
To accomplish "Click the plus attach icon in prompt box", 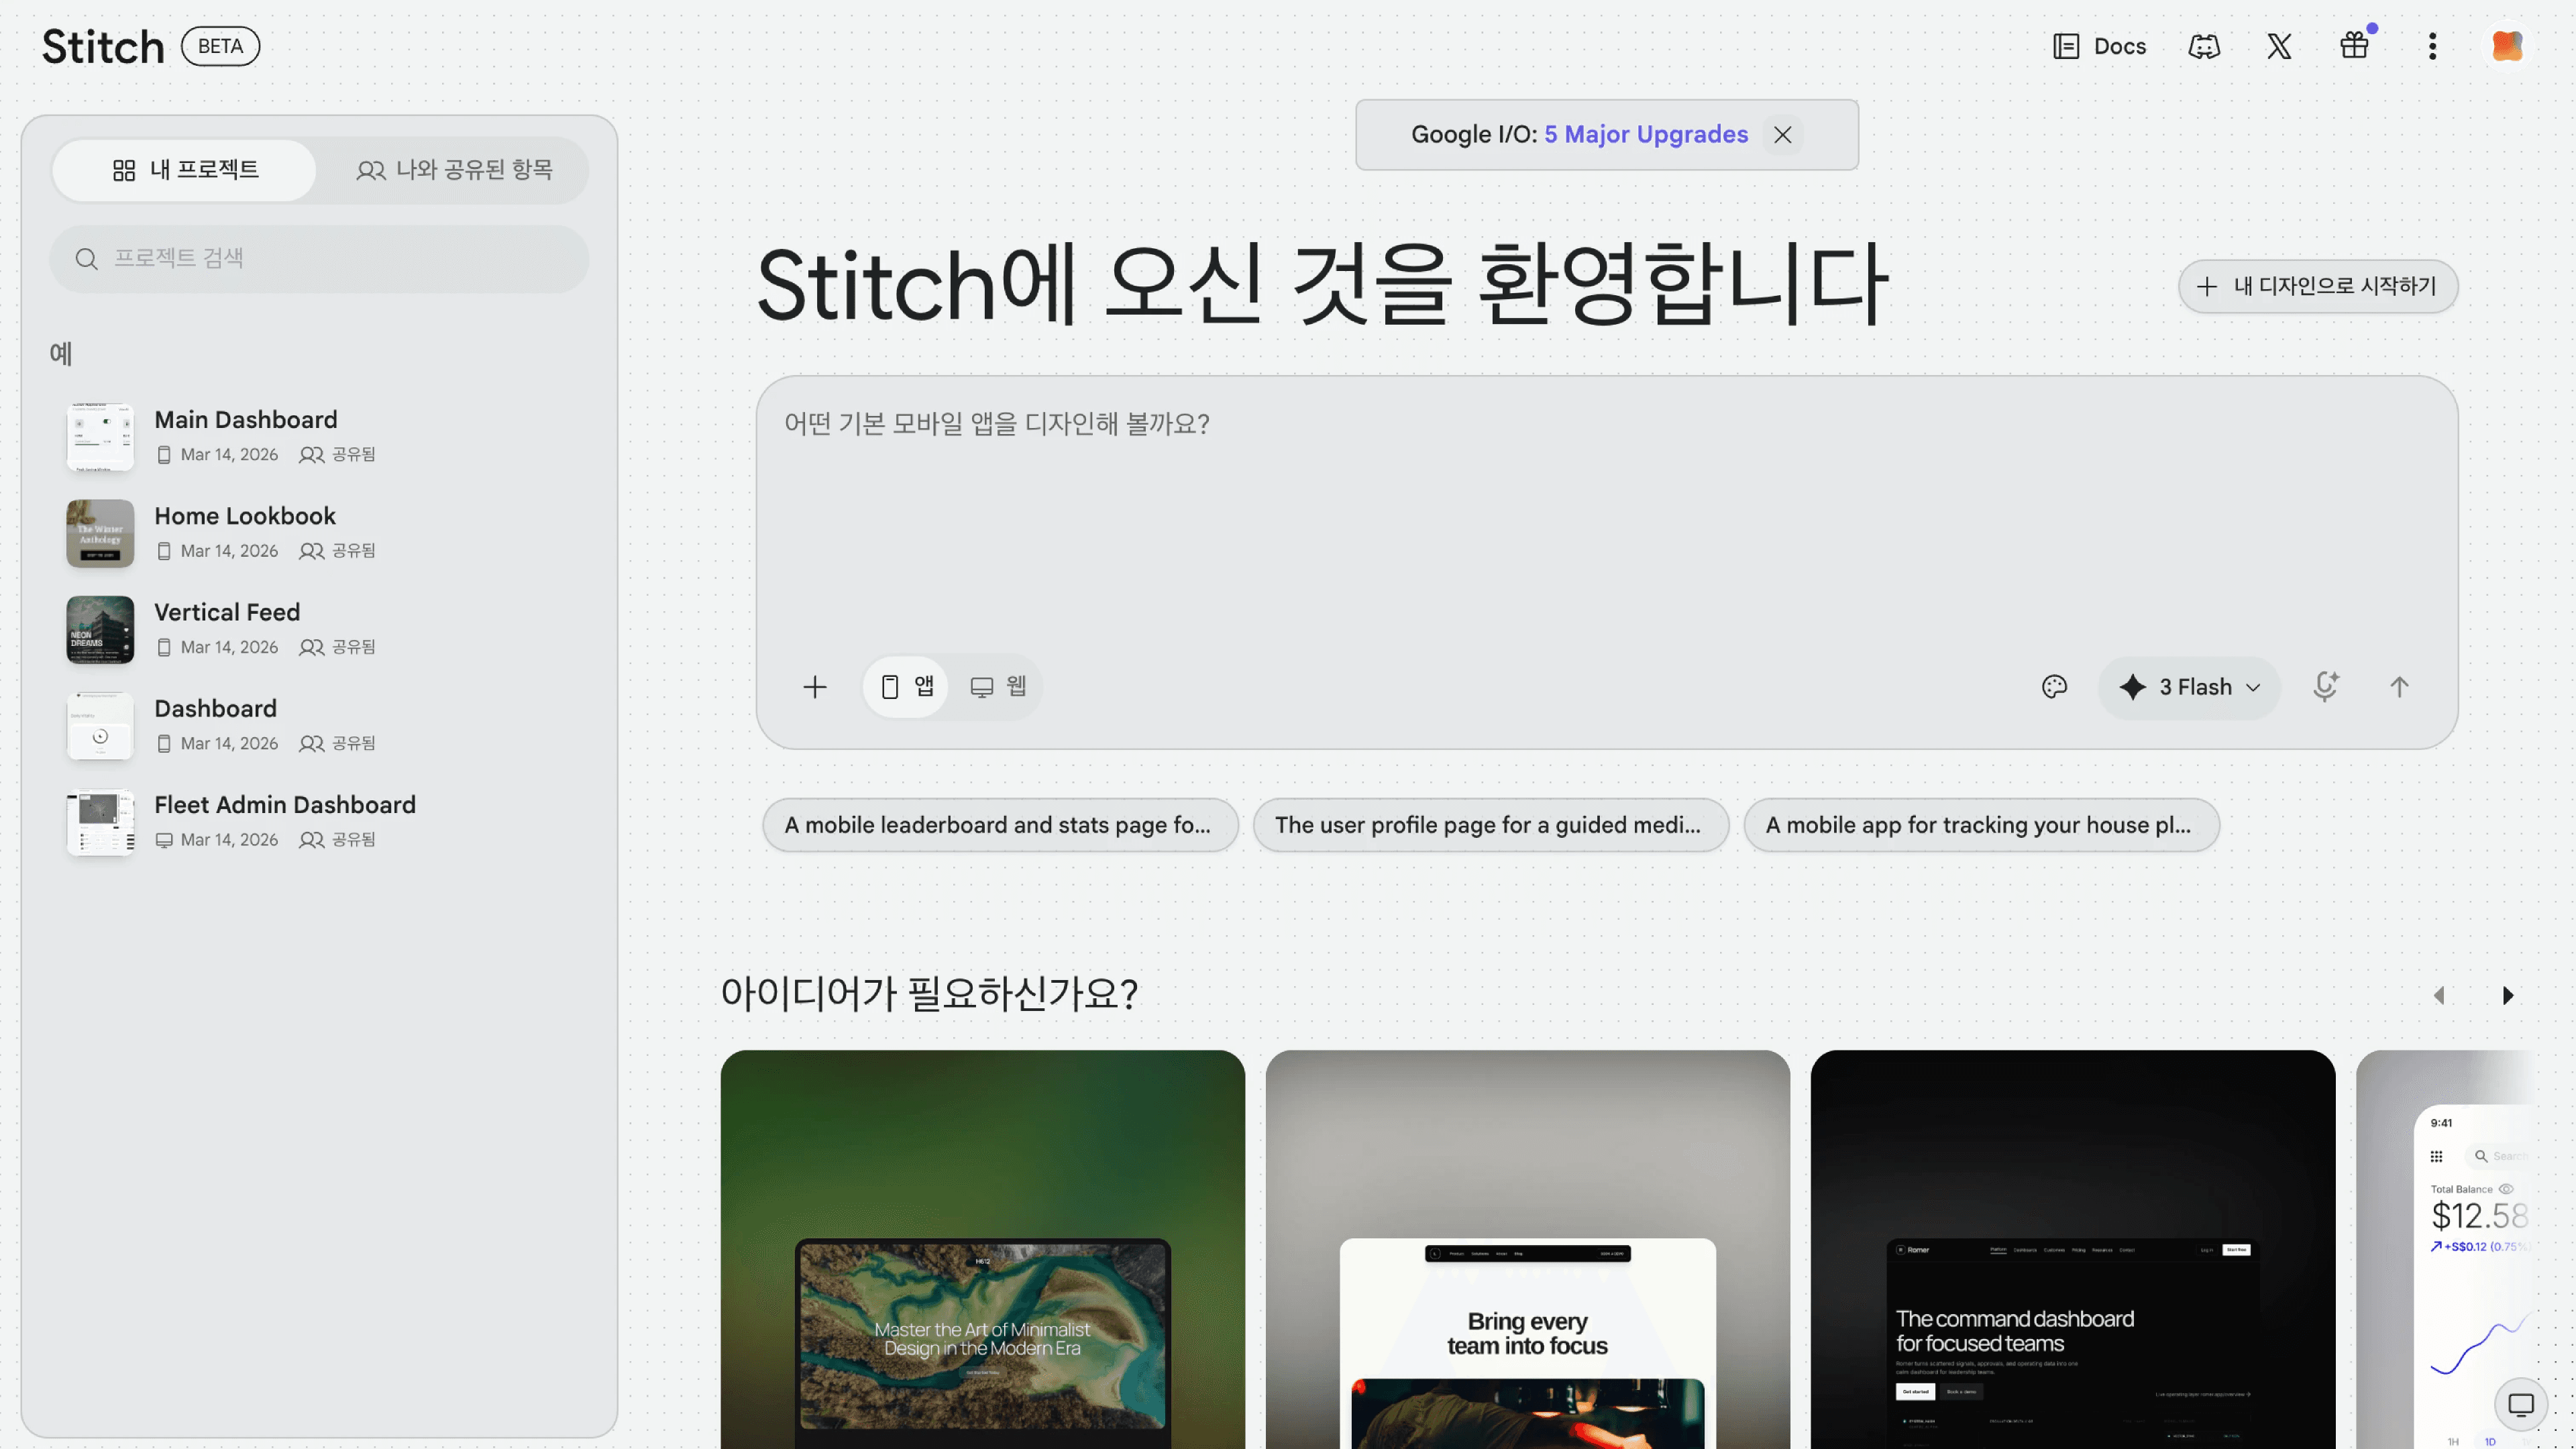I will tap(815, 686).
